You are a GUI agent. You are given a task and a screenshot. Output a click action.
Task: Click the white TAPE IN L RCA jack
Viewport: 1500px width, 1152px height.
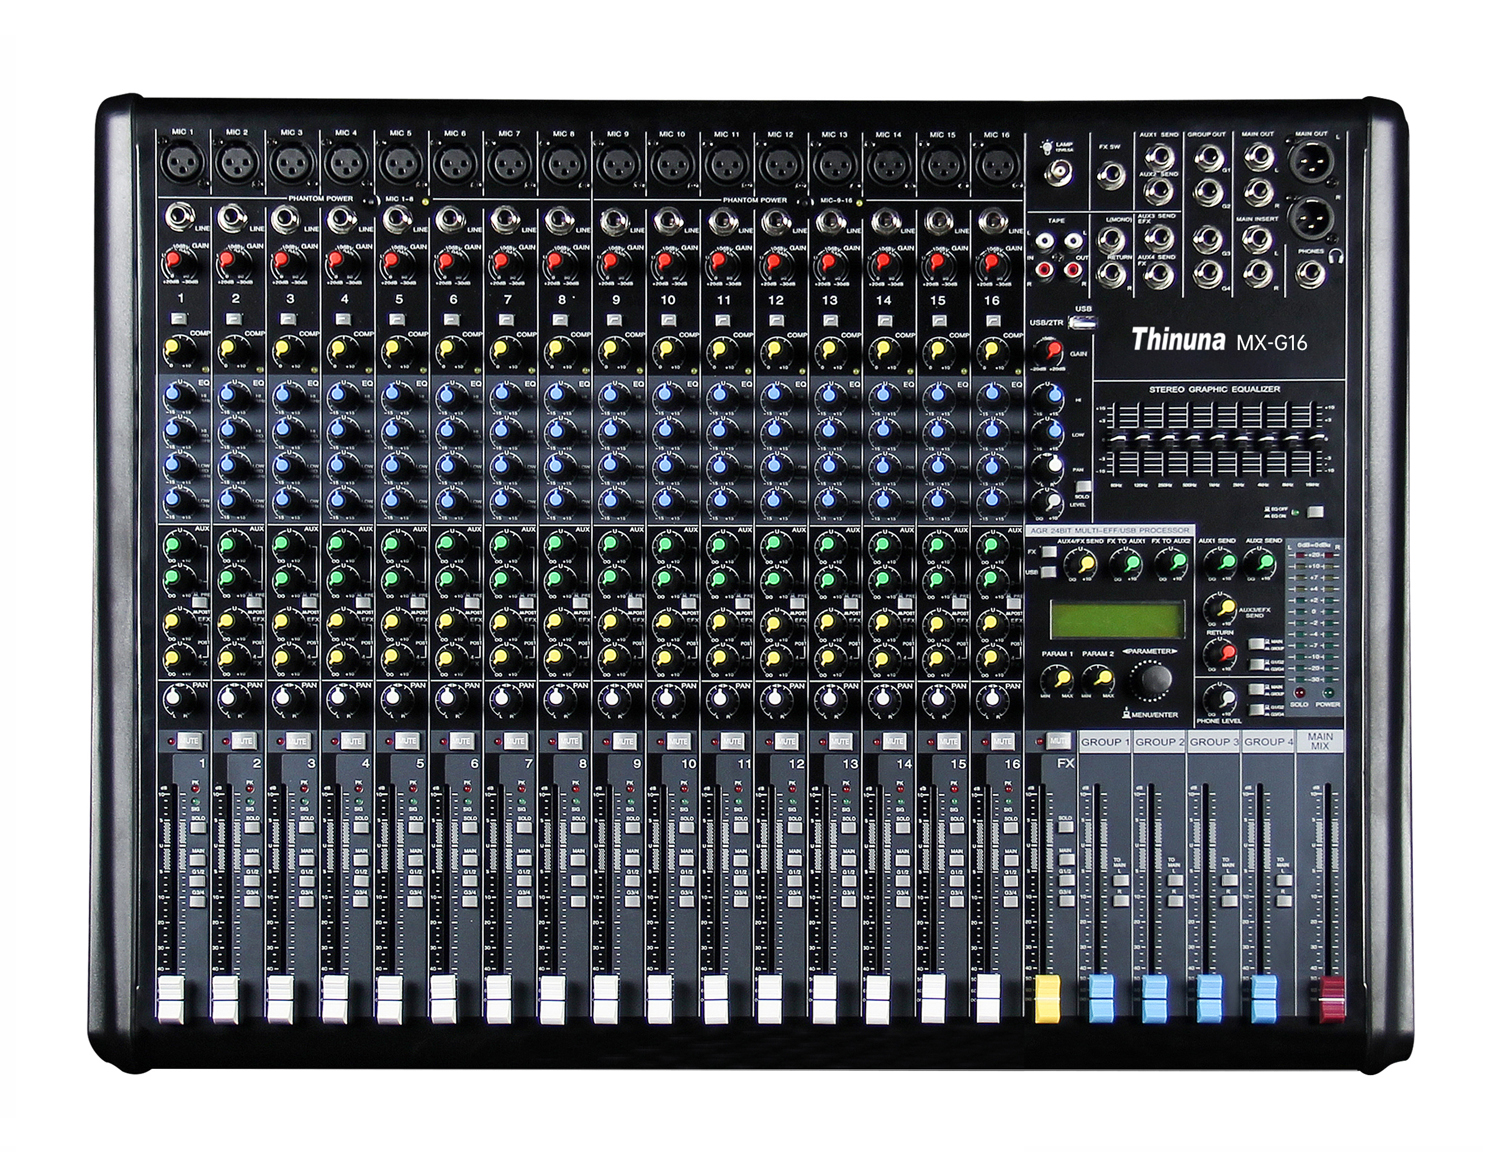[x=1045, y=240]
